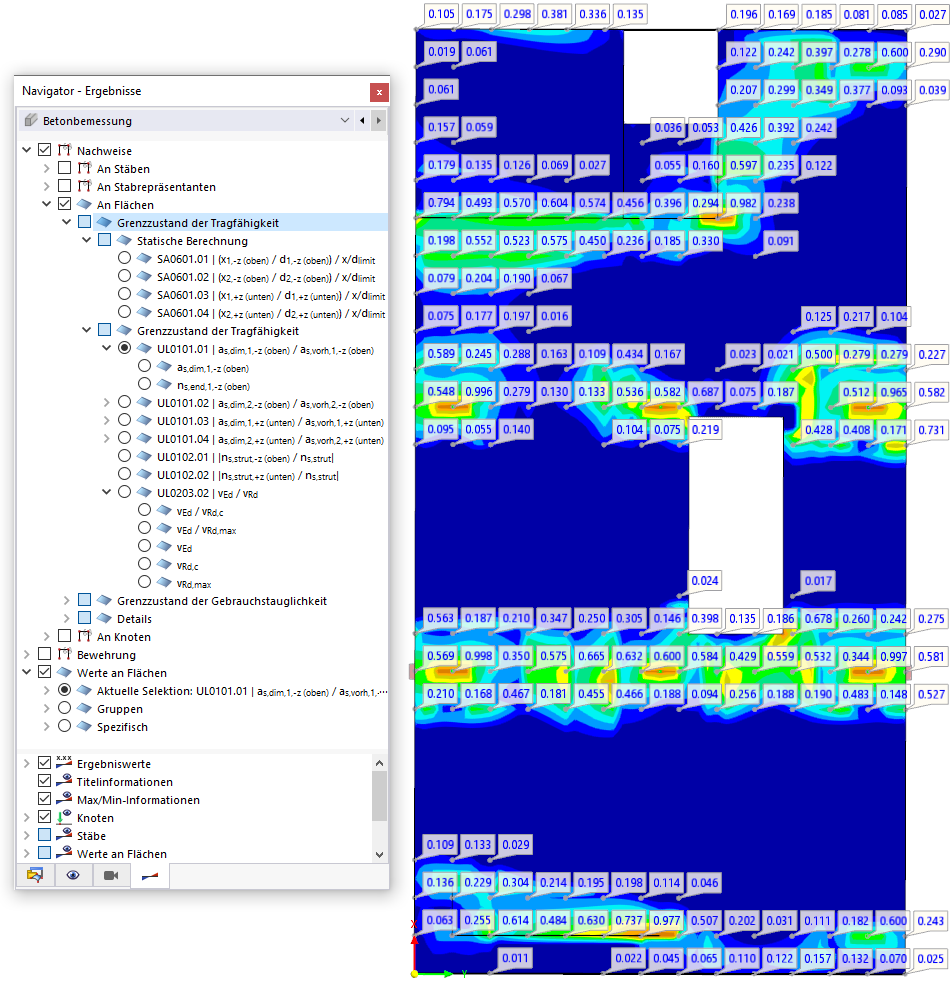Click the Stäbe display icon

click(x=64, y=835)
